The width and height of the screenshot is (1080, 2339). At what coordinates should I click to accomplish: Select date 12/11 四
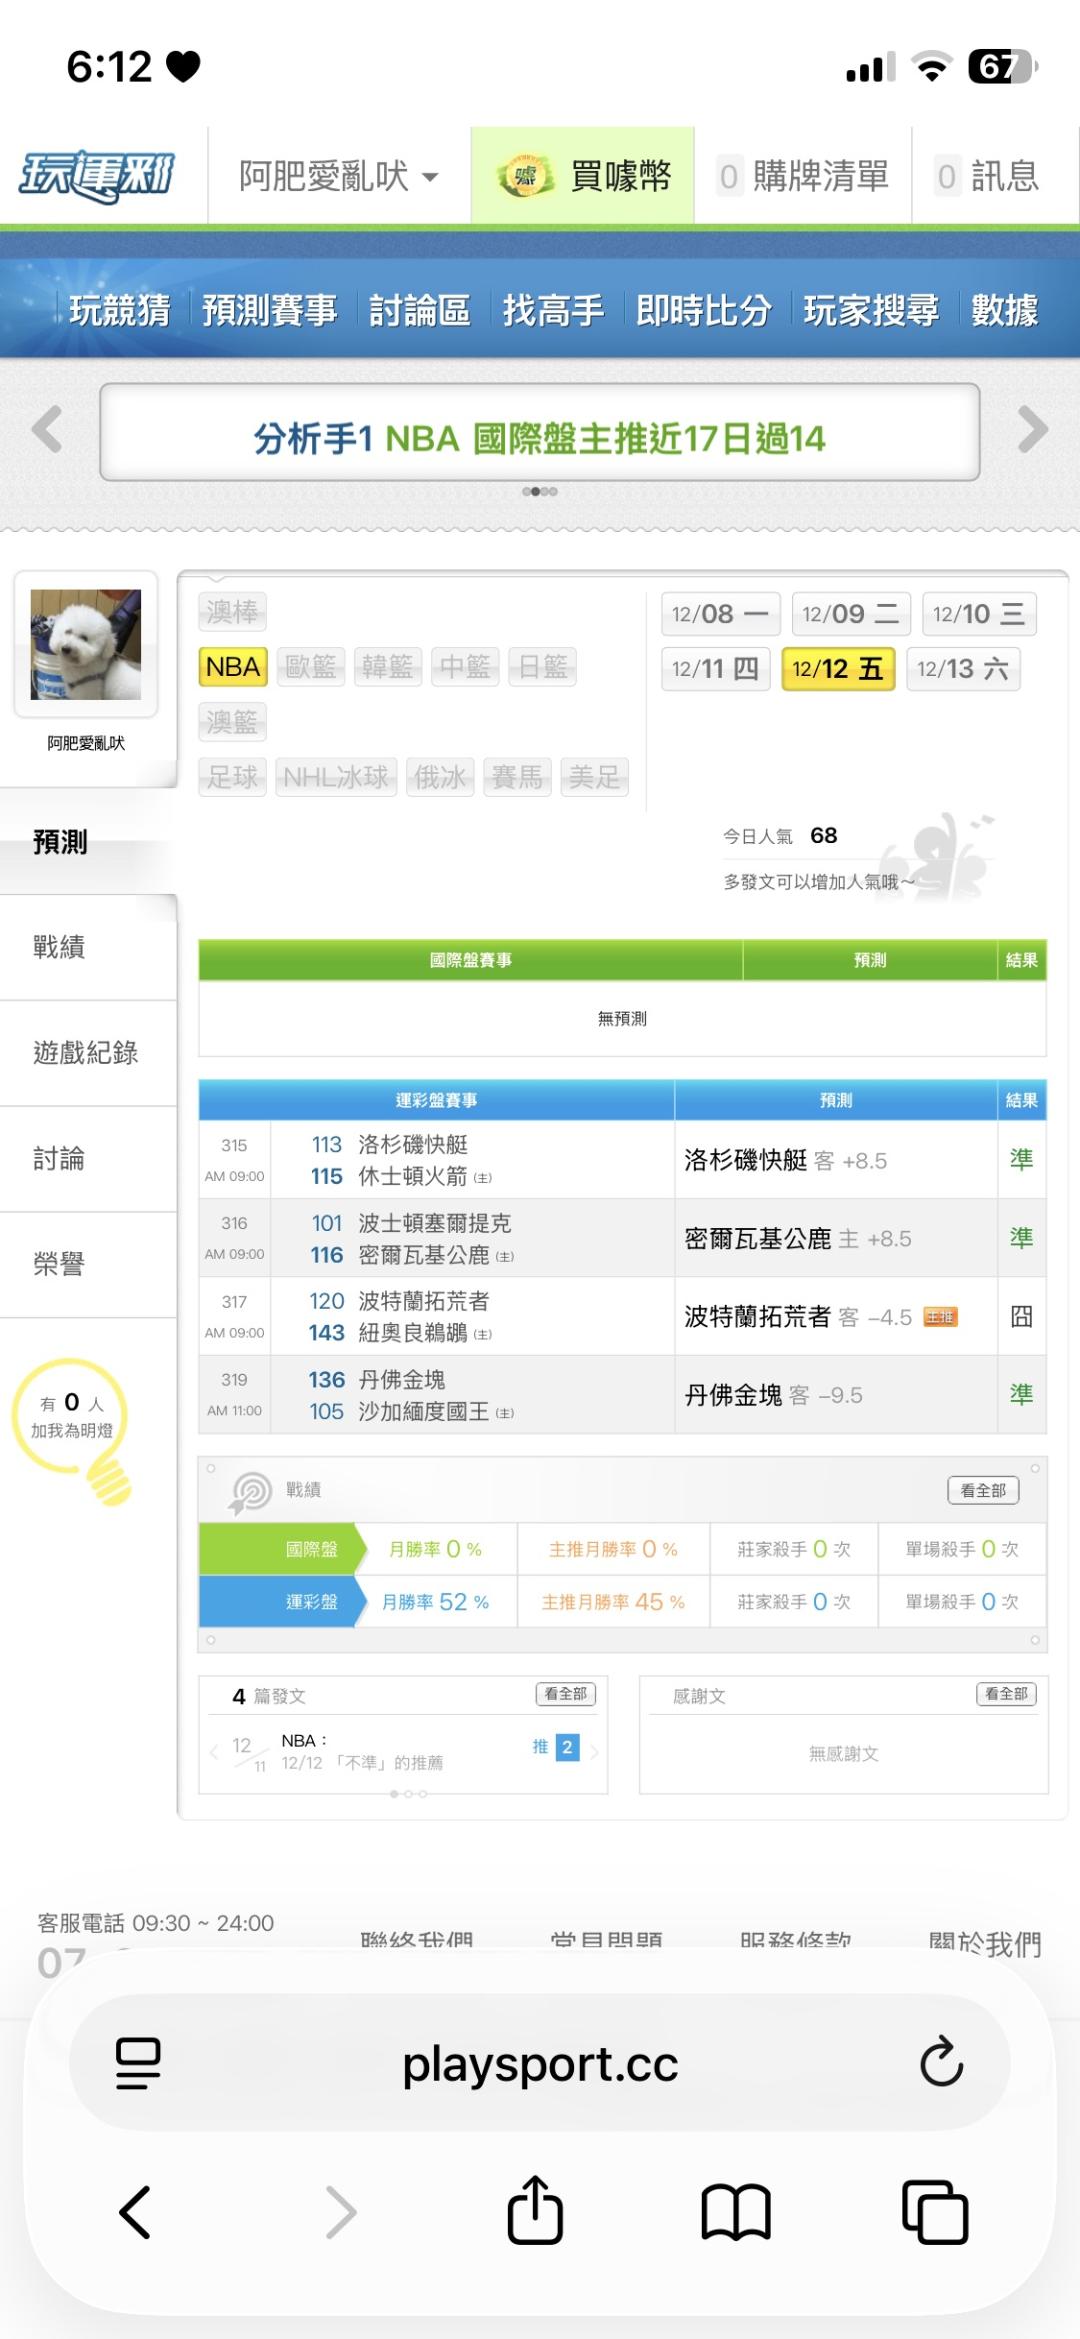click(x=715, y=668)
